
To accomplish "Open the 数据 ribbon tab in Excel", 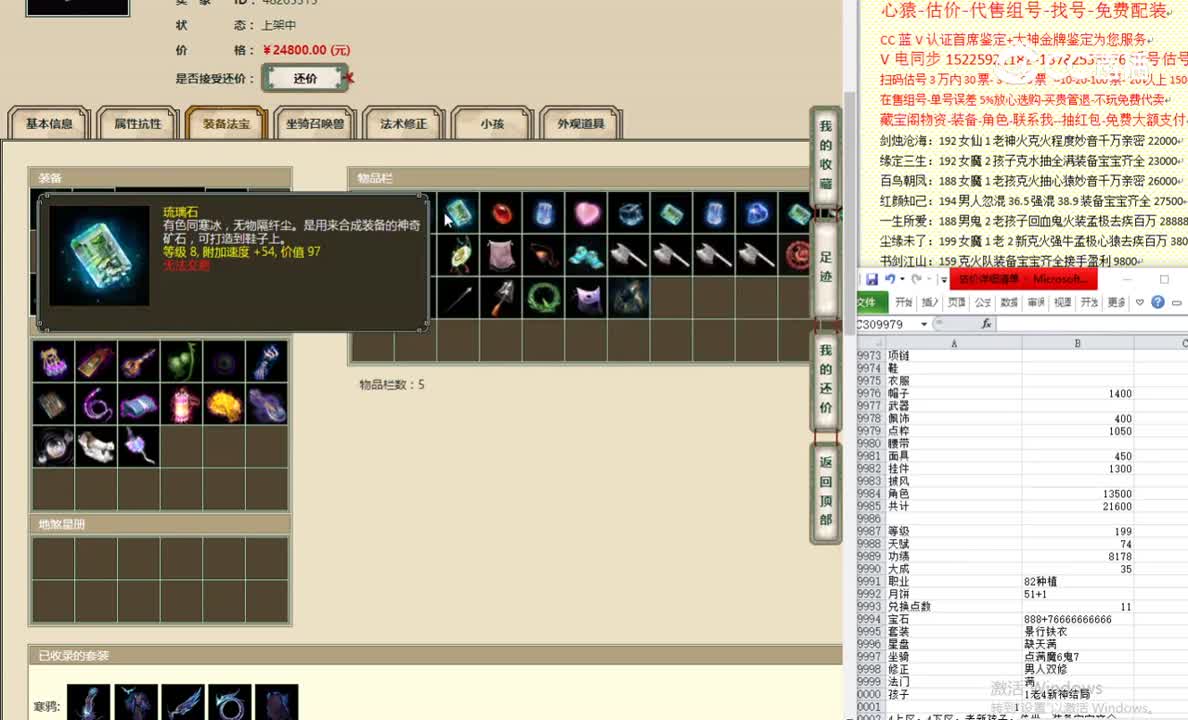I will point(1008,302).
